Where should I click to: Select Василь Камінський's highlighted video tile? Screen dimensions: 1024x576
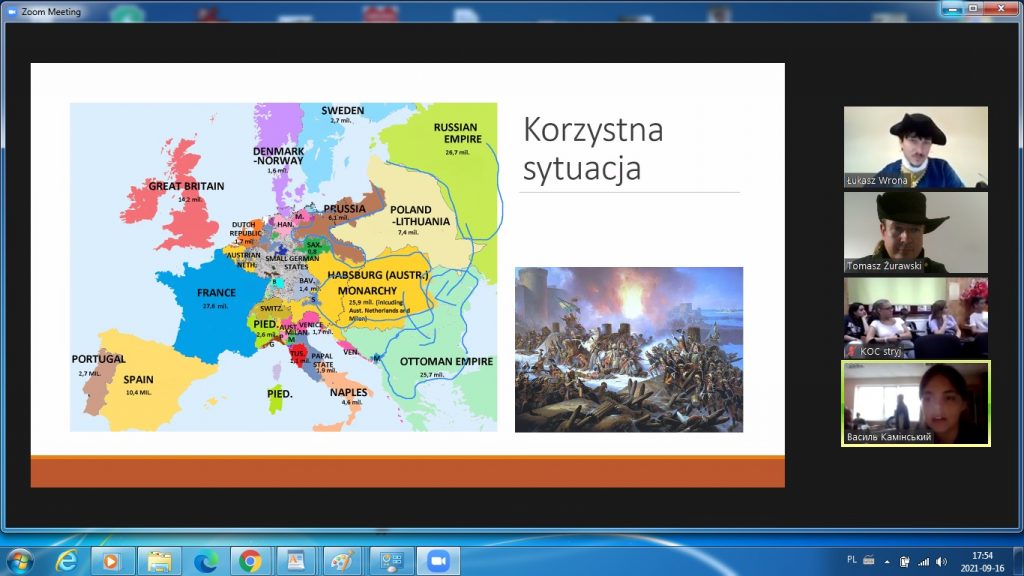pyautogui.click(x=915, y=403)
